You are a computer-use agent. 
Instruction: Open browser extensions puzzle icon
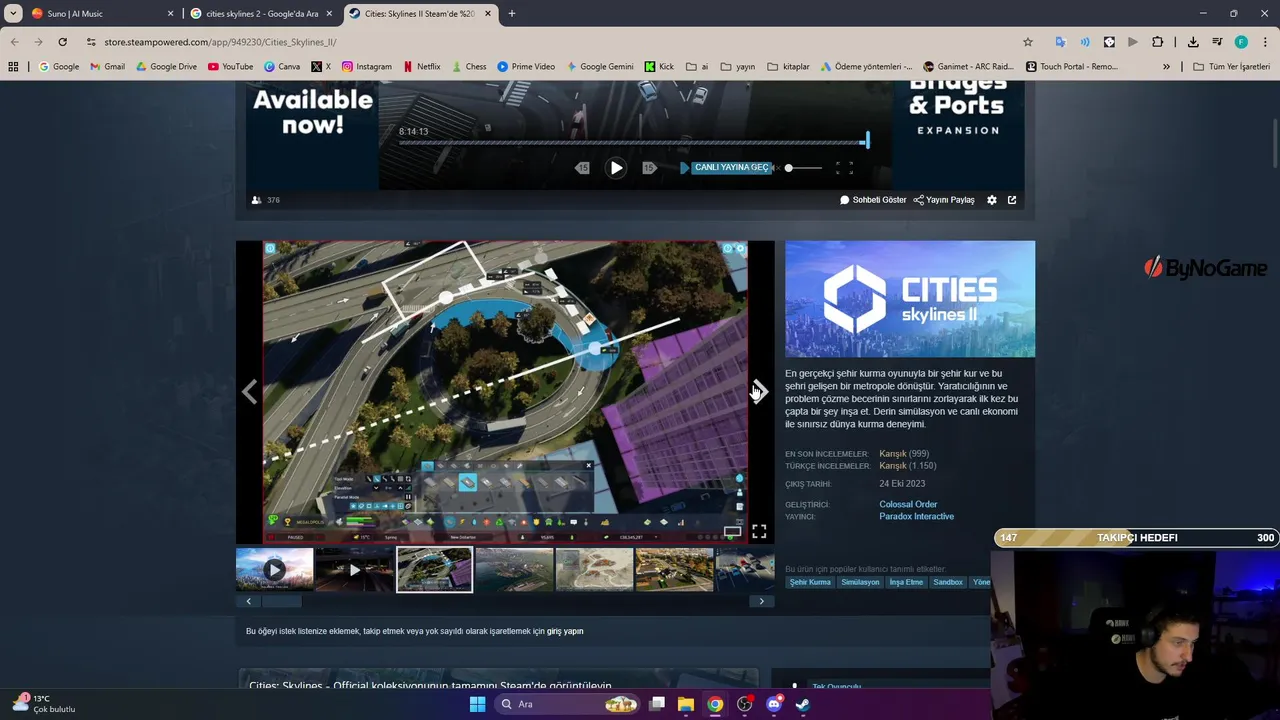coord(1157,42)
